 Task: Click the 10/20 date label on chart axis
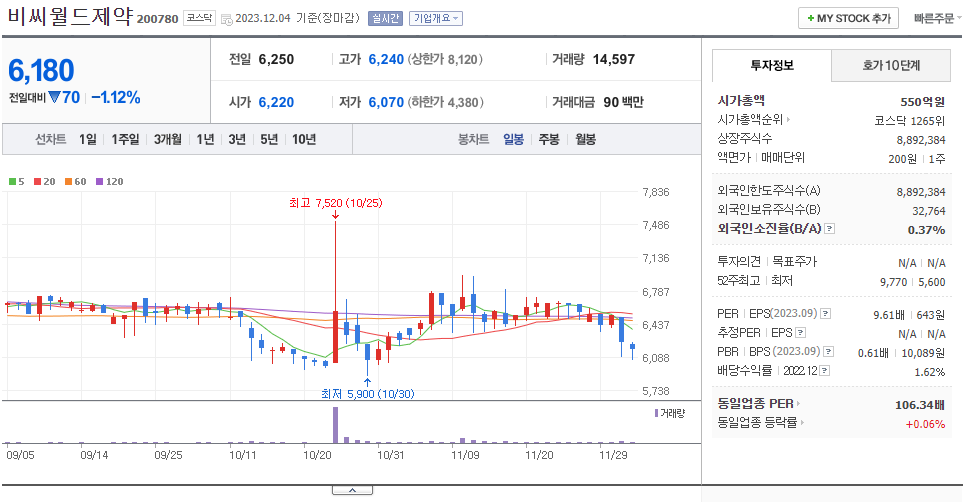coord(317,455)
